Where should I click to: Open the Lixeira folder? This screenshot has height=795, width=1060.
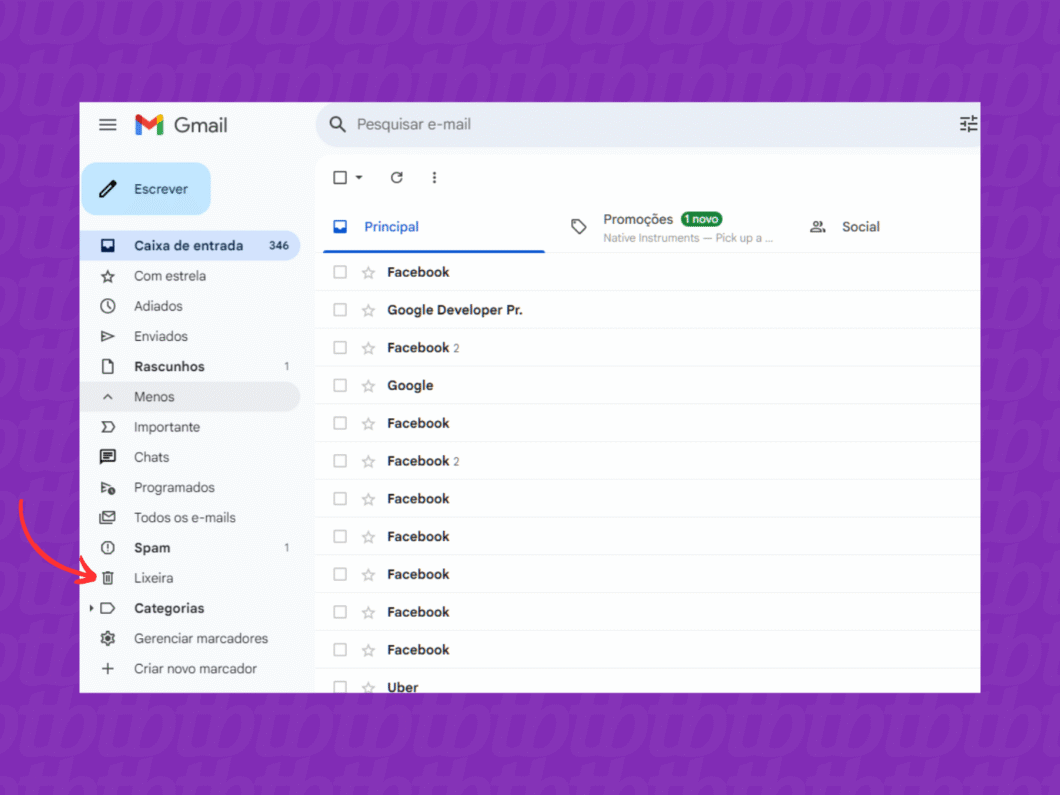191,578
